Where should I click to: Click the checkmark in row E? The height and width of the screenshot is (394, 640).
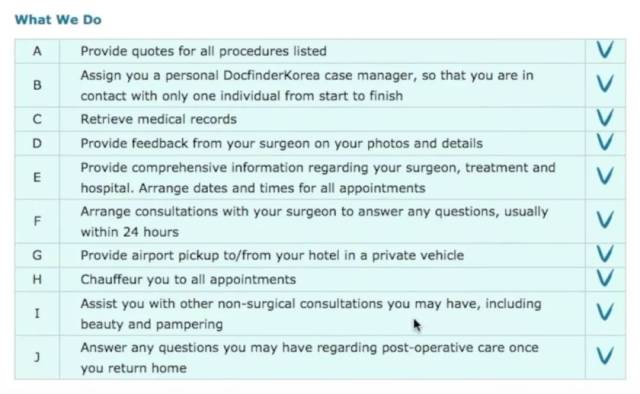pos(605,176)
